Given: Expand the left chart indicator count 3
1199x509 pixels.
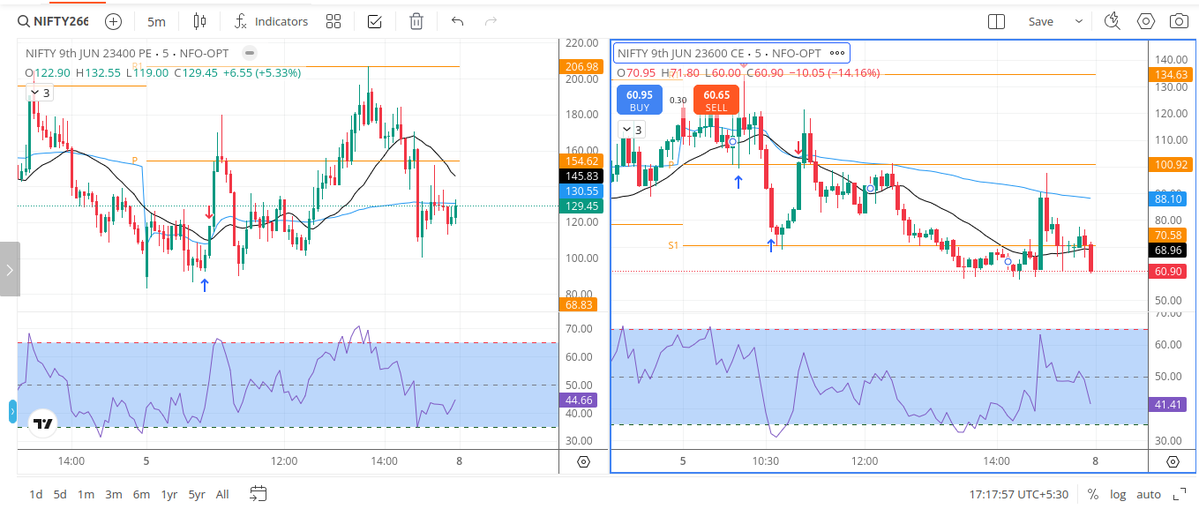Looking at the screenshot, I should pyautogui.click(x=40, y=93).
